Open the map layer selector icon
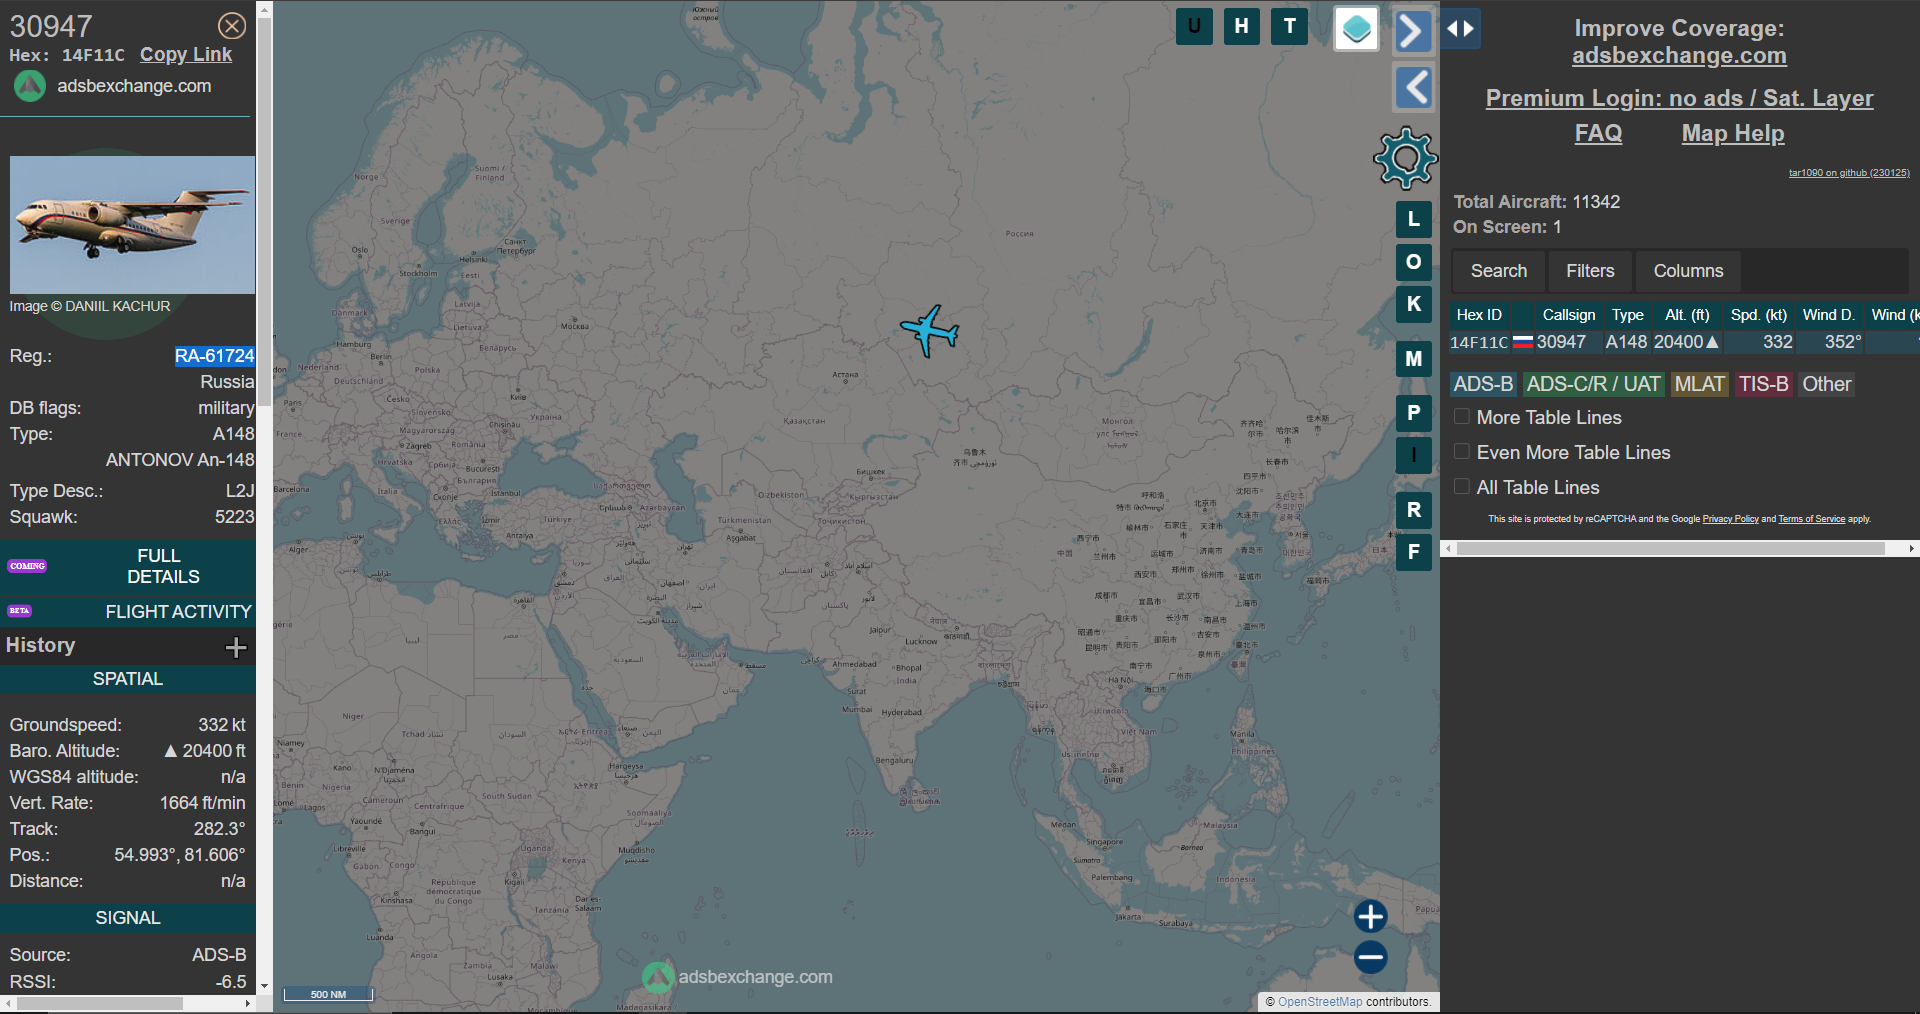This screenshot has height=1014, width=1920. pyautogui.click(x=1356, y=29)
